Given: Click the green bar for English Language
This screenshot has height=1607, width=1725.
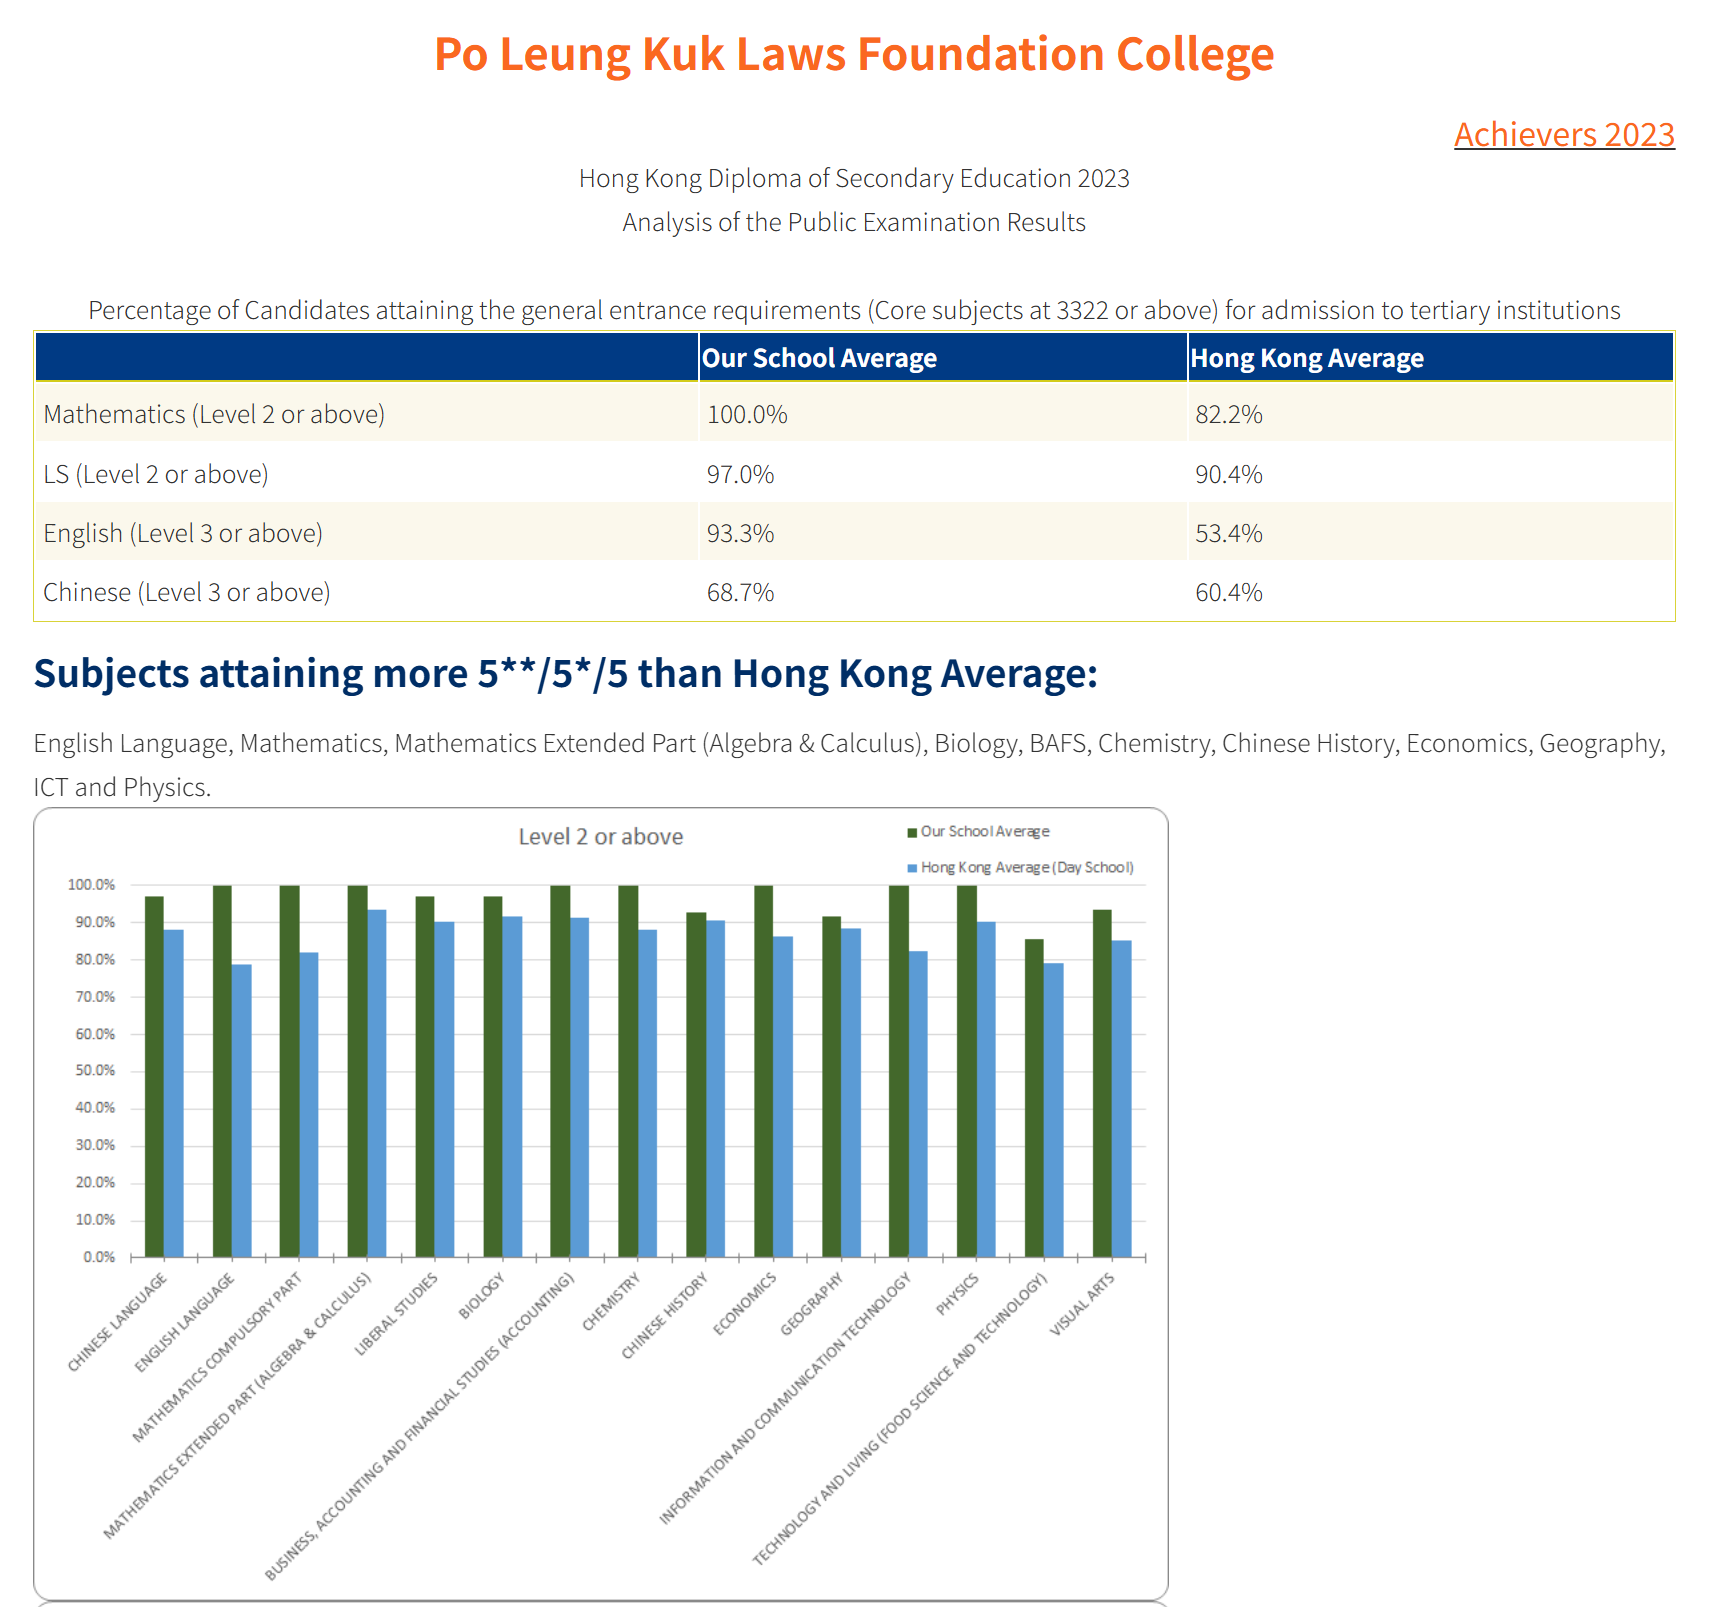Looking at the screenshot, I should pyautogui.click(x=222, y=1070).
